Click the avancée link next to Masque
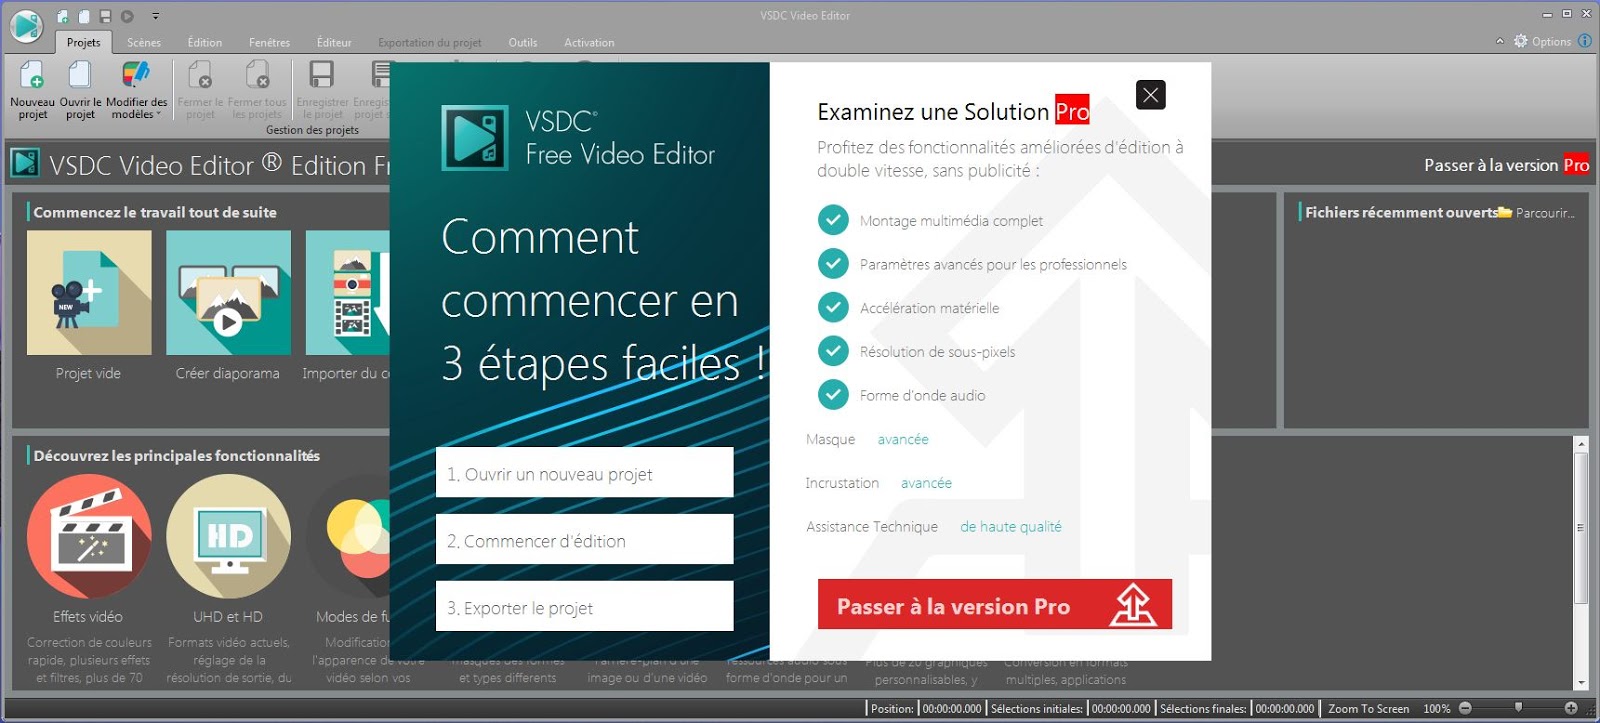Screen dimensions: 1600x723 coord(903,439)
